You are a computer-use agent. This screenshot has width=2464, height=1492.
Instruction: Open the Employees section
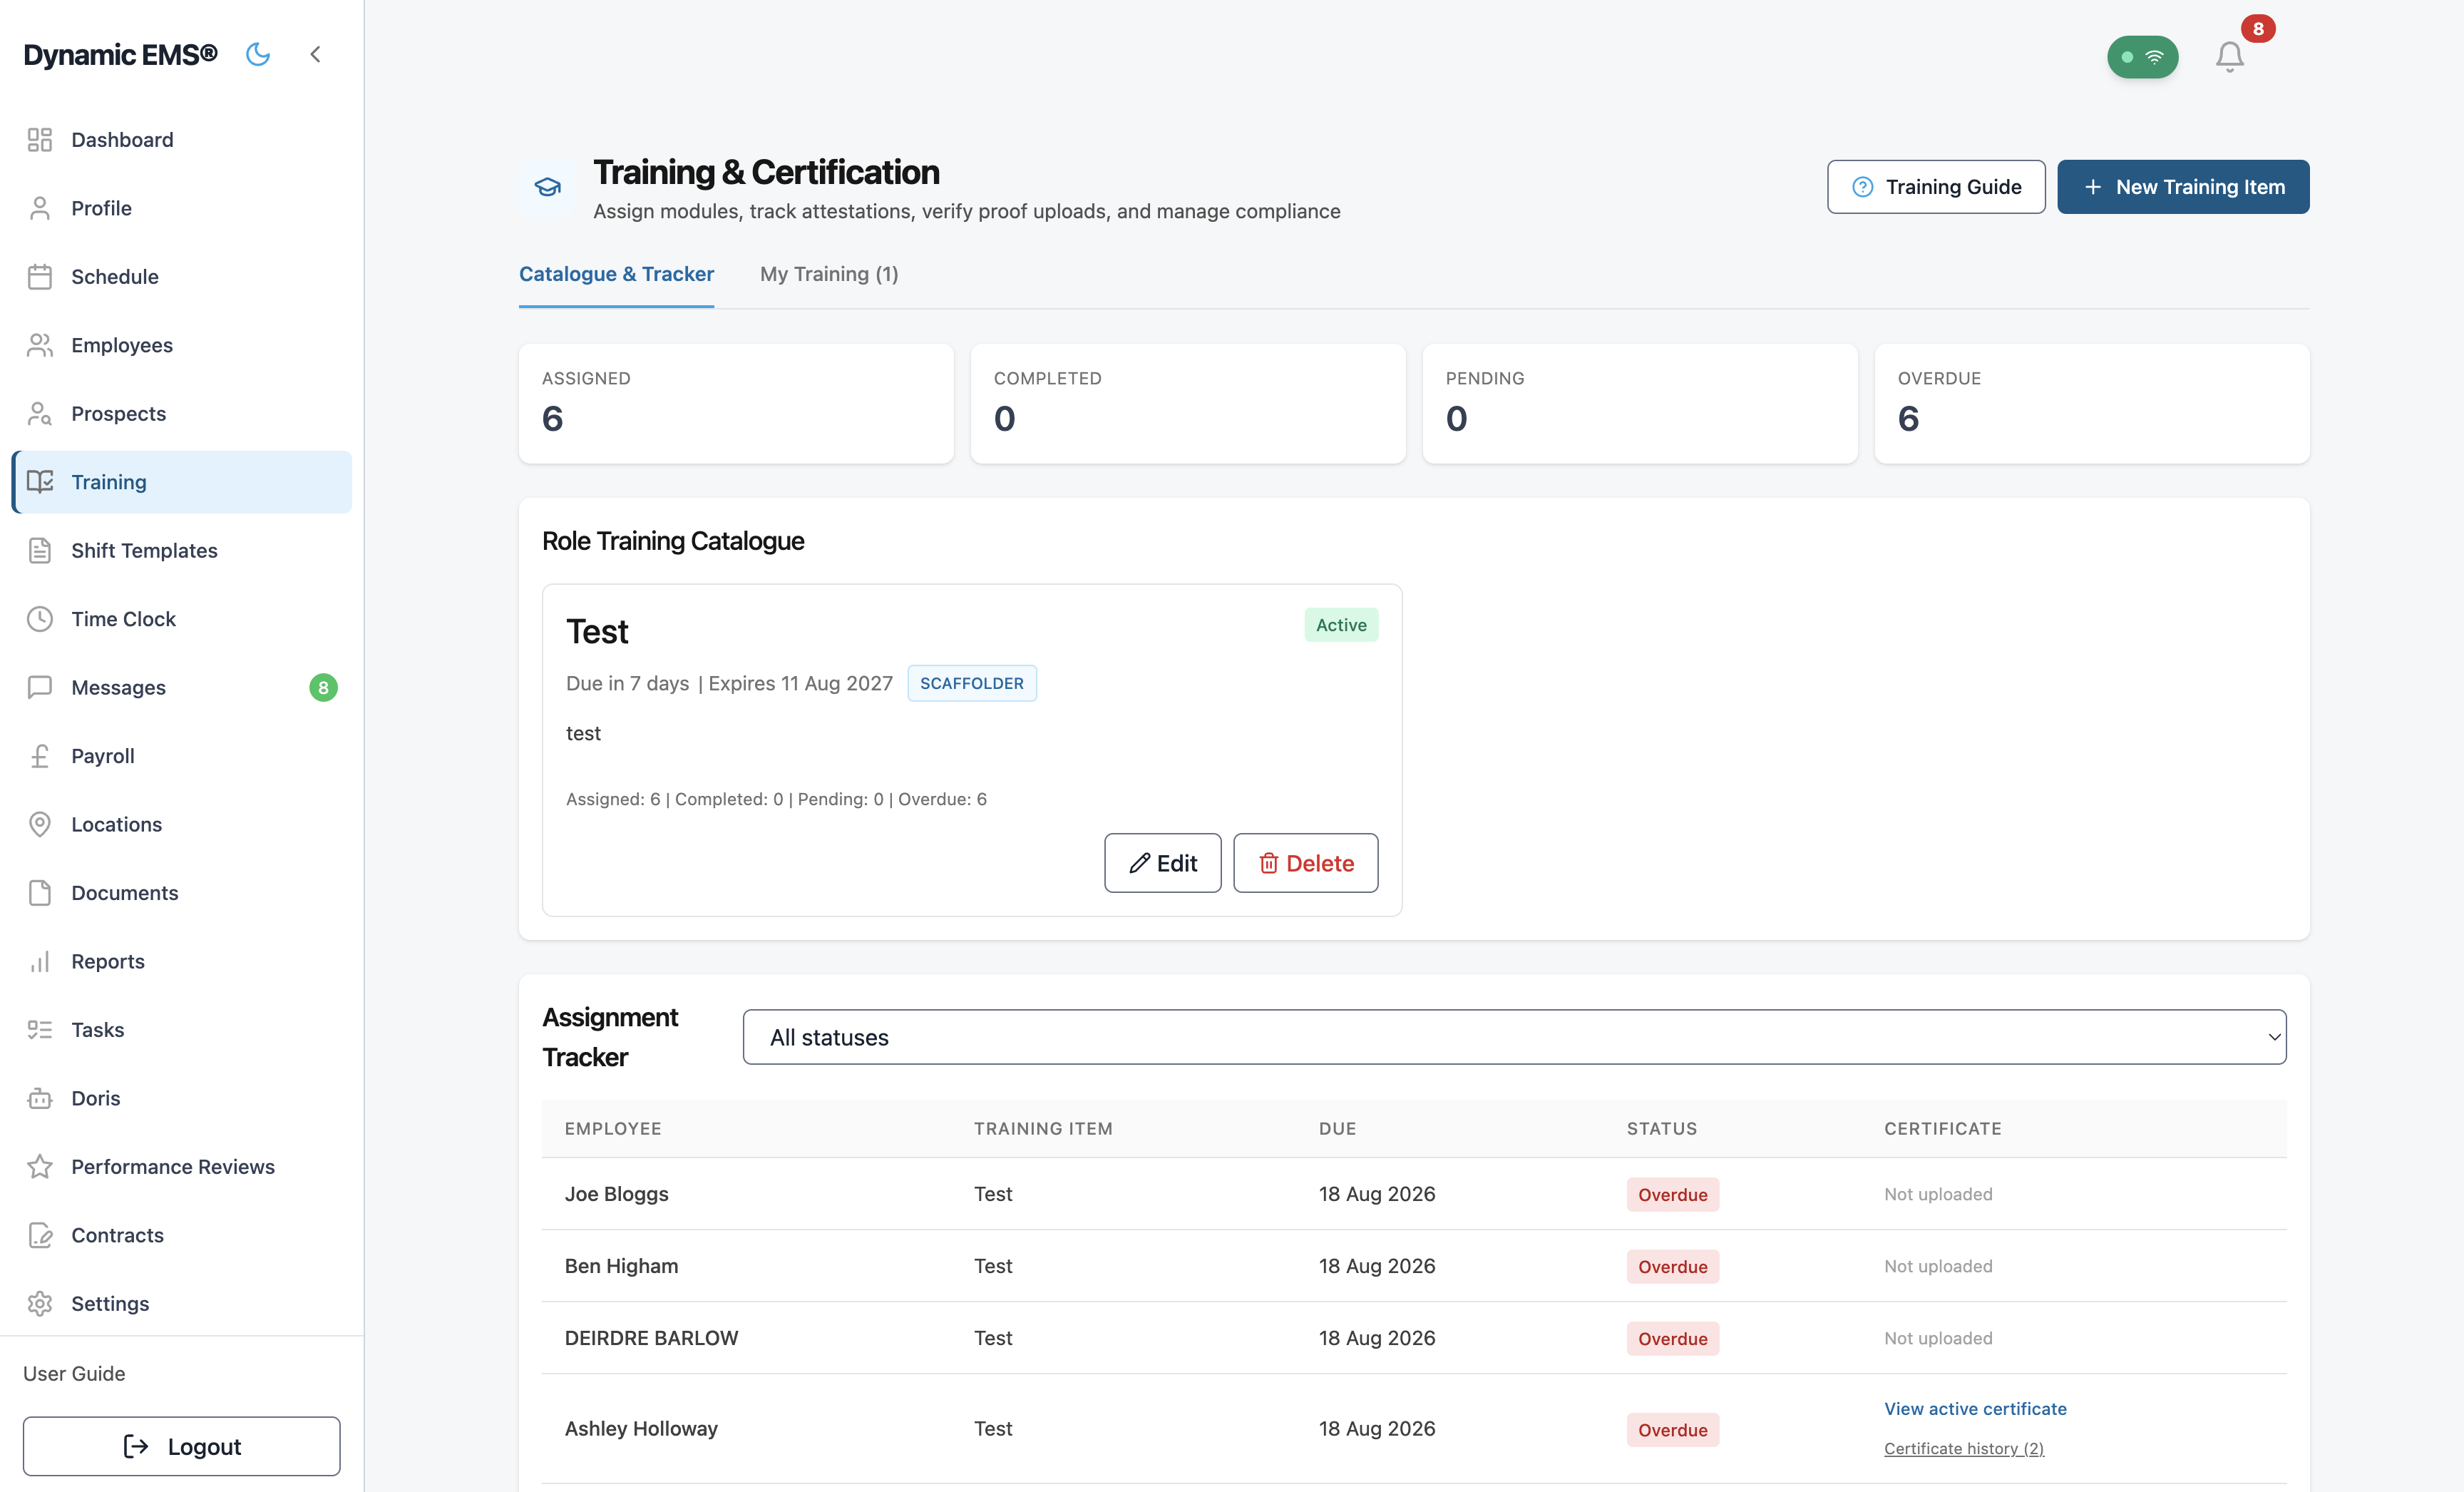click(181, 345)
